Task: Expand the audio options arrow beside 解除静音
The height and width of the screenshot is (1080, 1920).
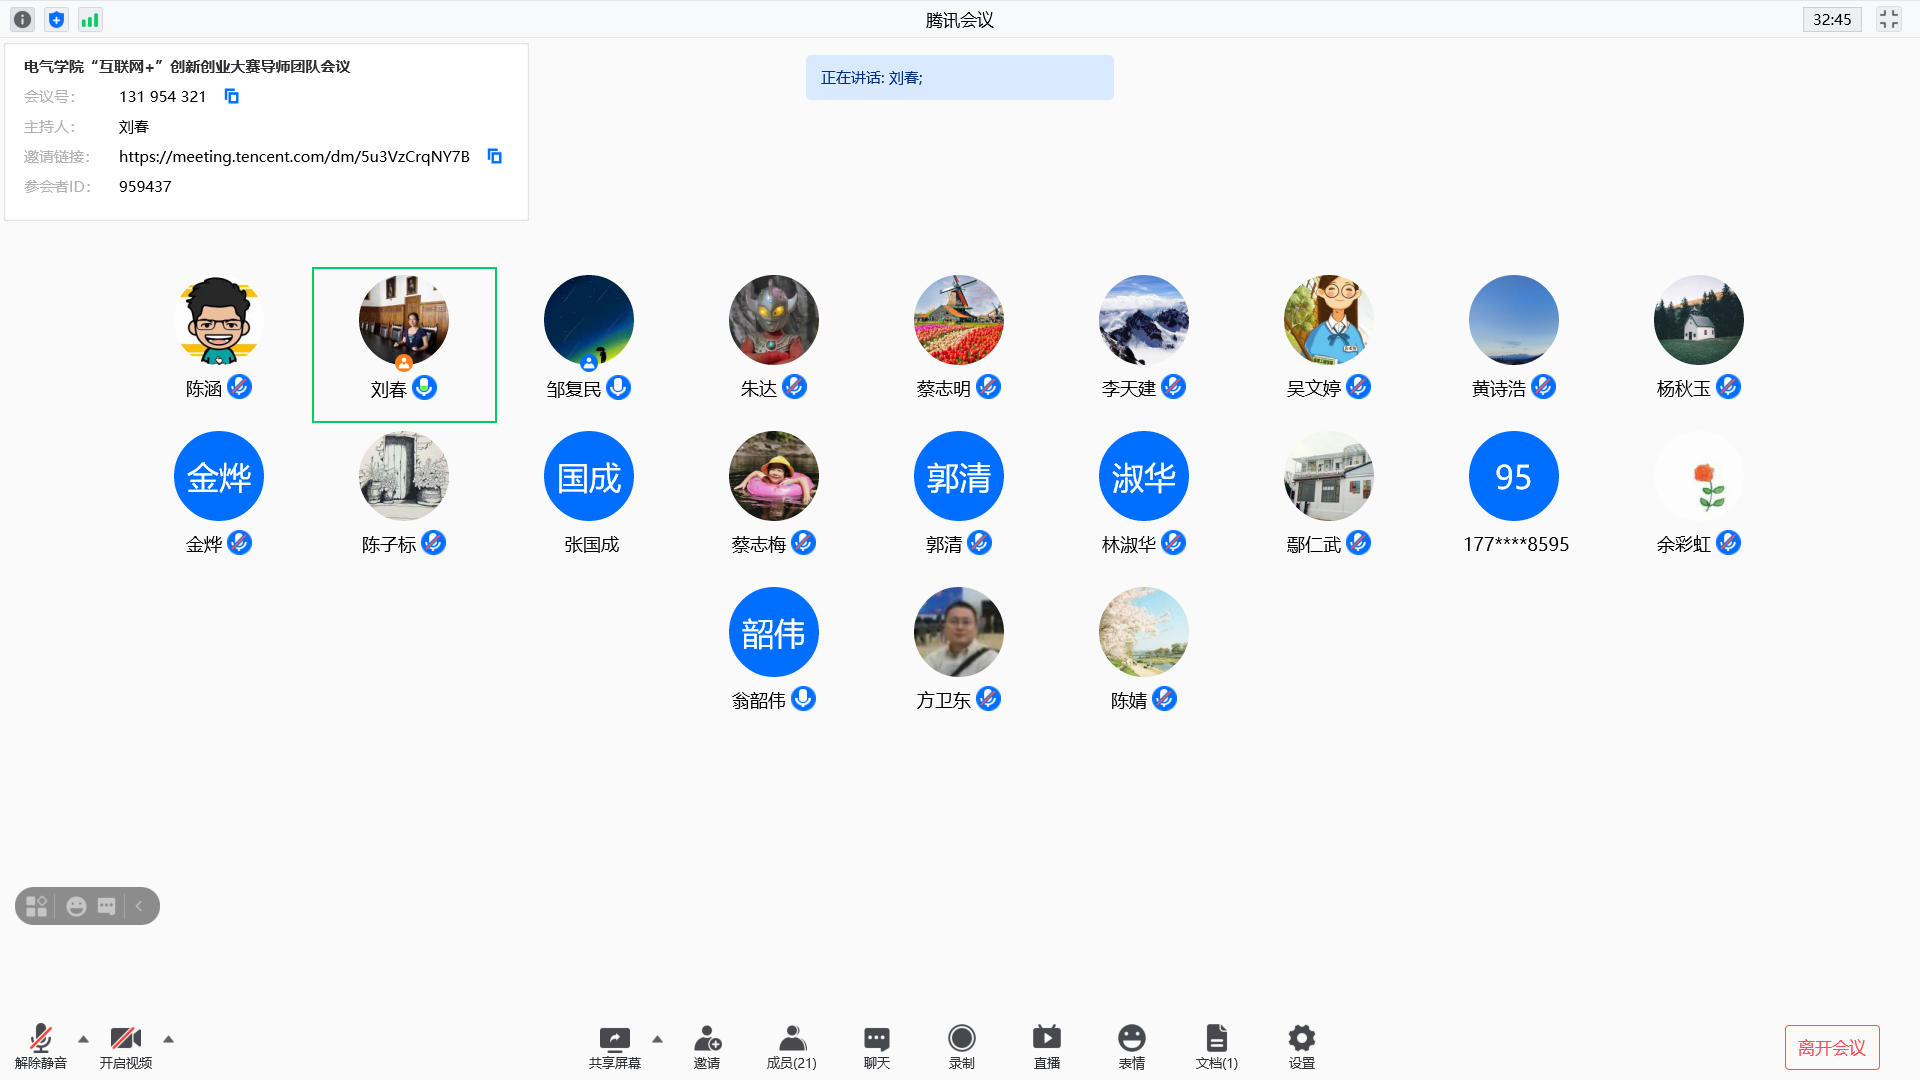Action: coord(83,1039)
